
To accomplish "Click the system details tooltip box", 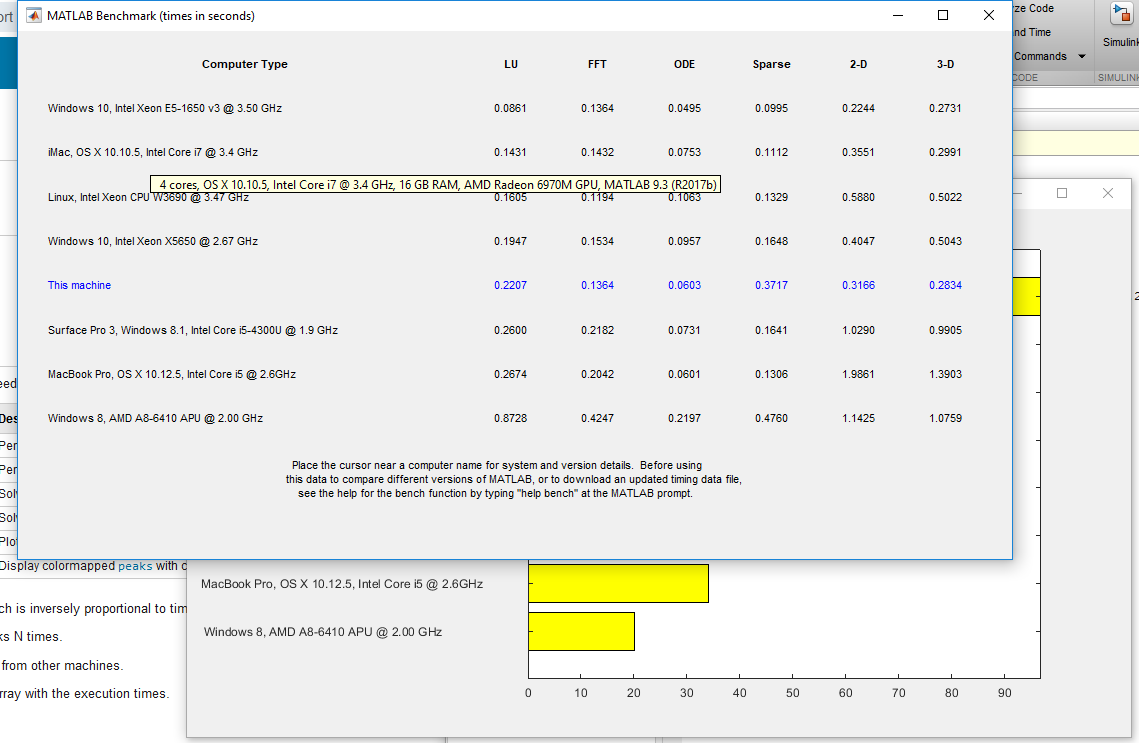I will tap(437, 184).
